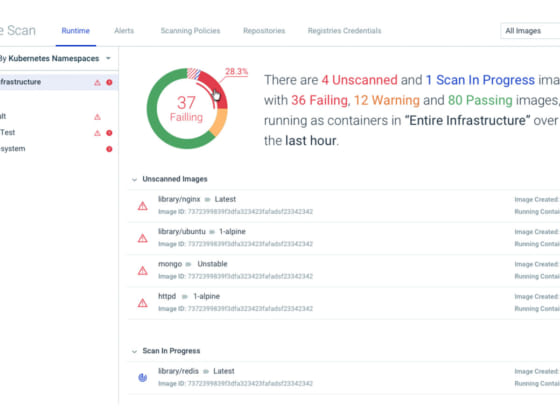Click red failing dot on Infrastructure row
Image resolution: width=560 pixels, height=420 pixels.
[x=109, y=82]
